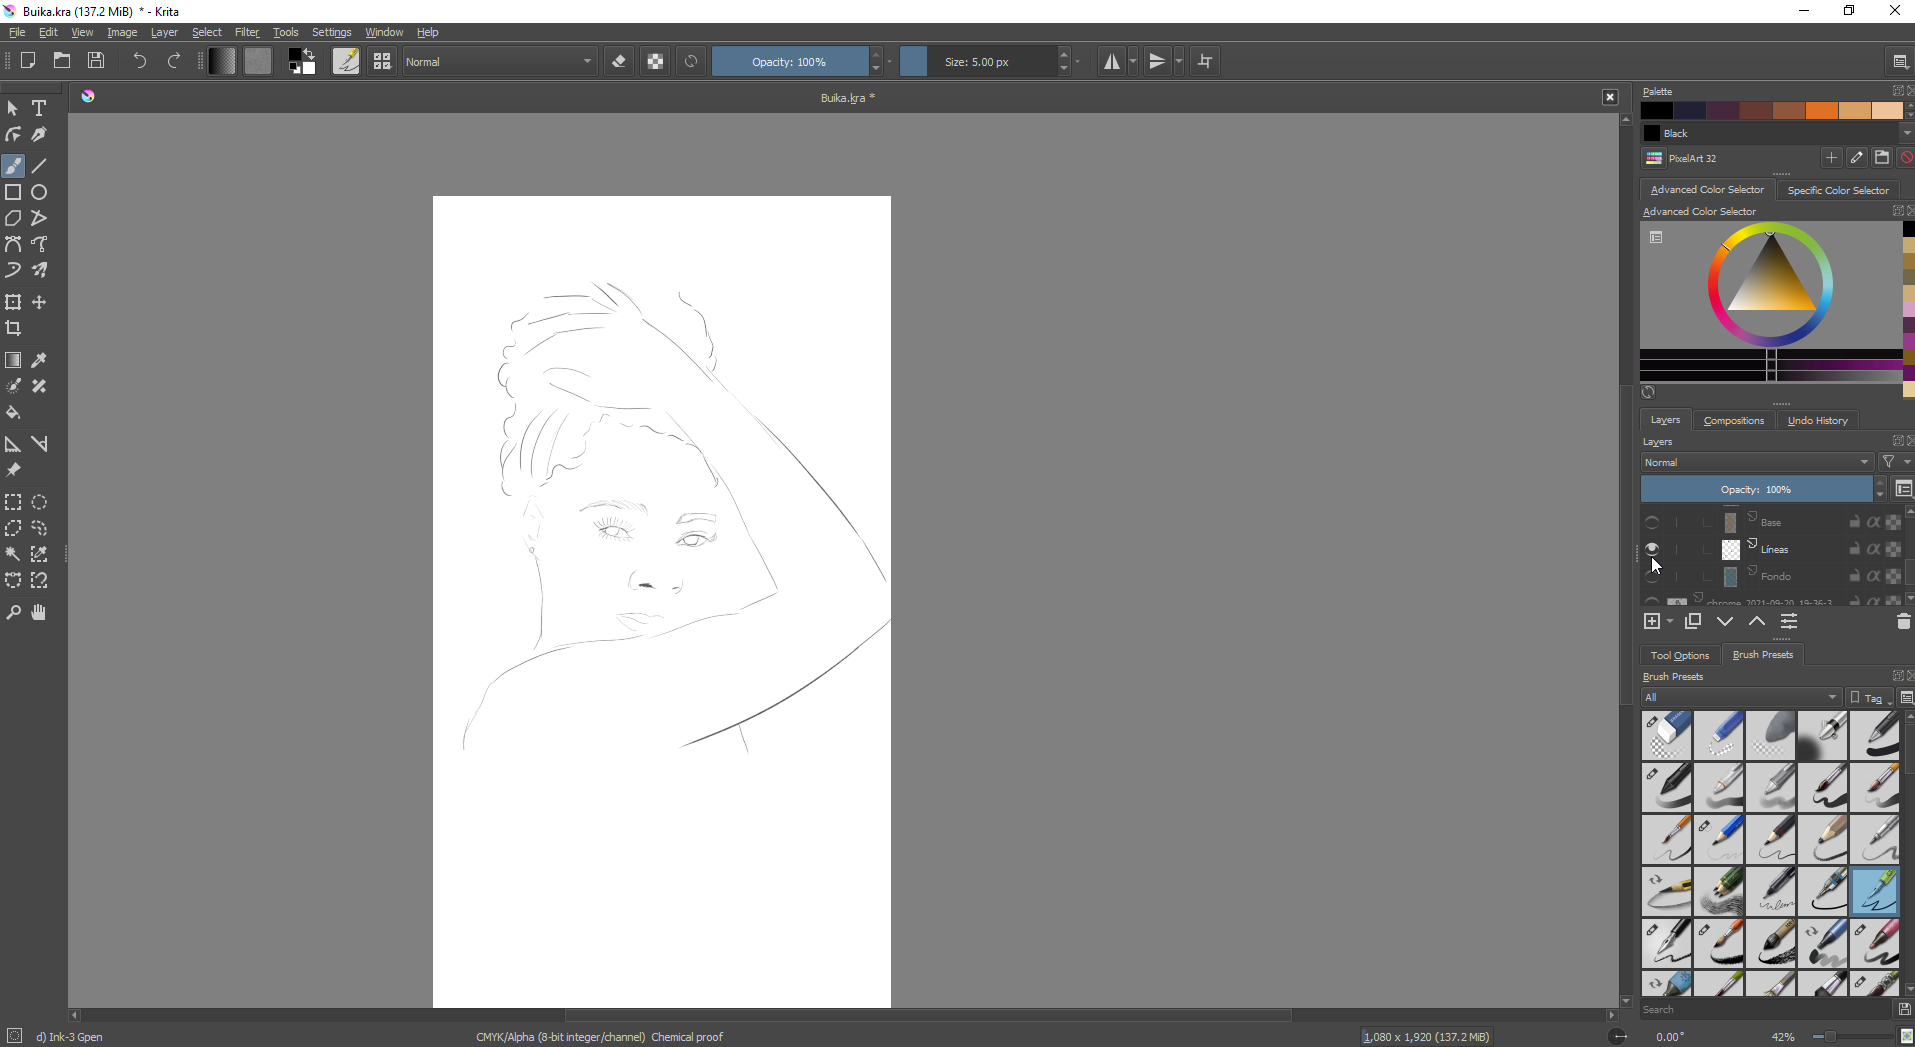This screenshot has height=1047, width=1915.
Task: Expand Vertical Mirror options arrow
Action: (1179, 61)
